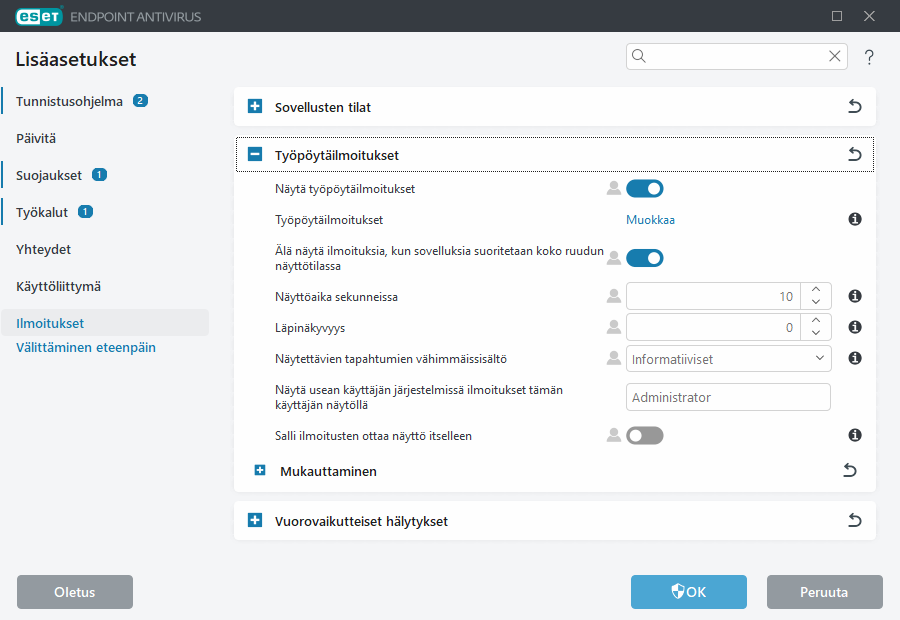Open help with the question mark icon
900x620 pixels.
point(869,57)
